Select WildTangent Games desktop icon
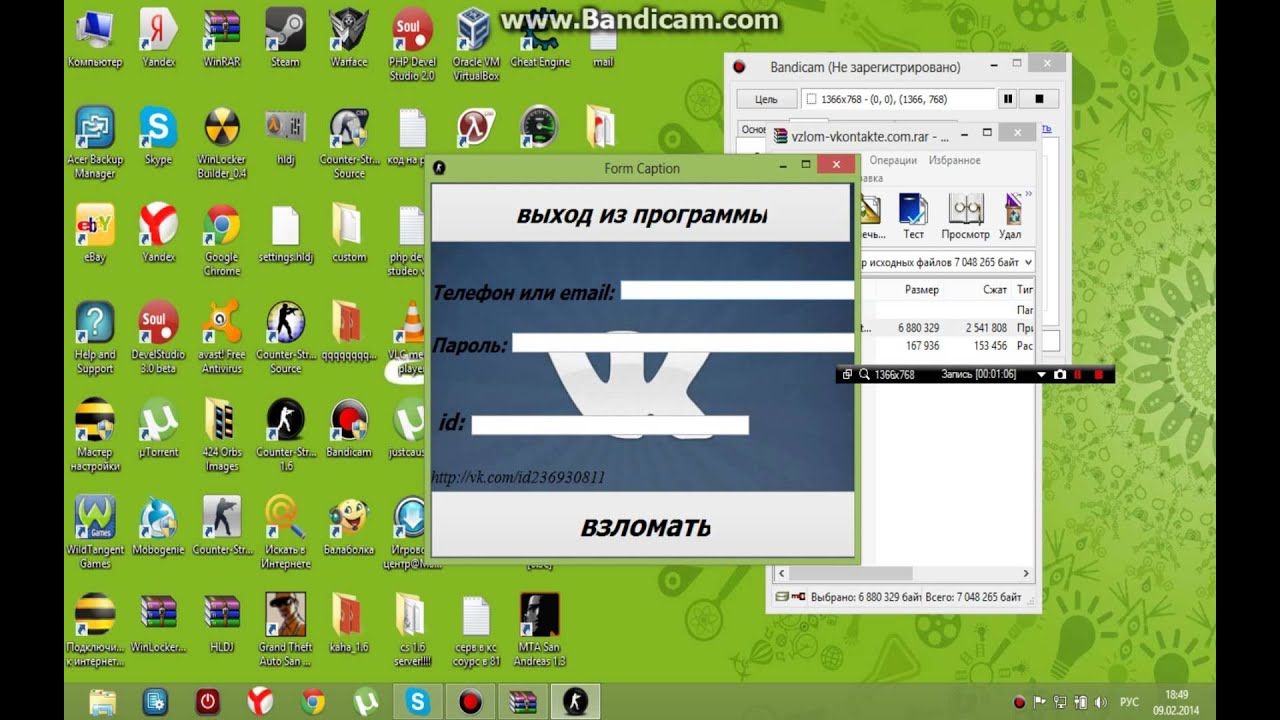The image size is (1280, 720). (x=95, y=533)
